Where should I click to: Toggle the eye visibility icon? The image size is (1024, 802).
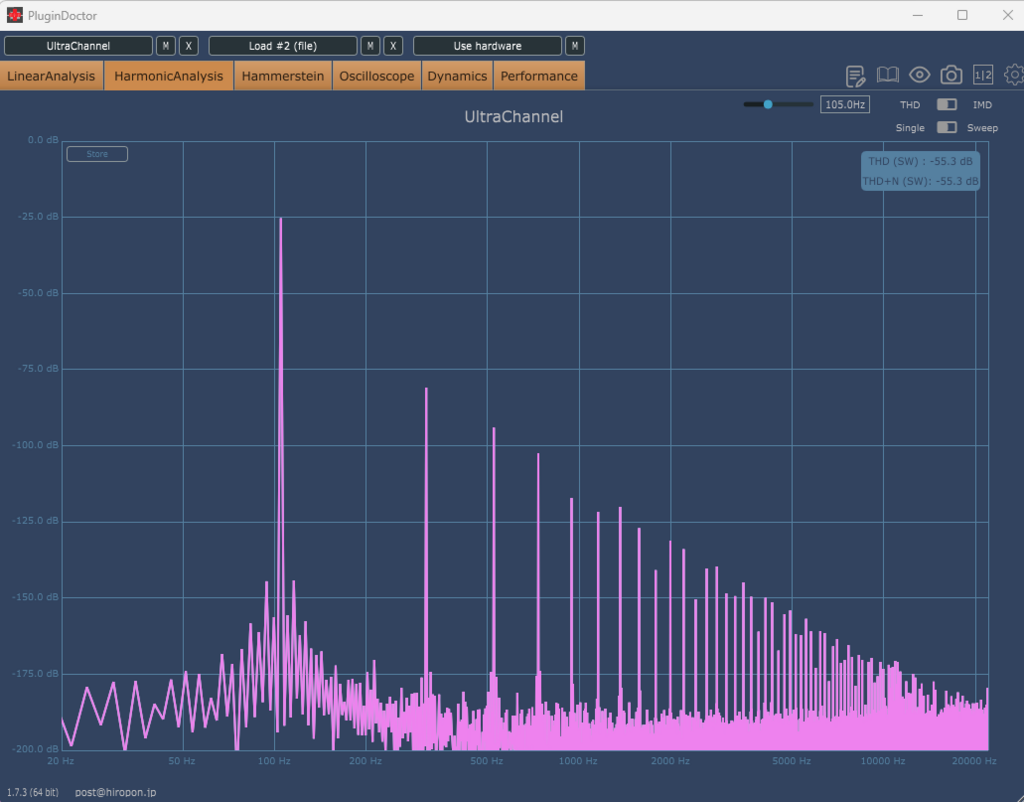coord(920,75)
